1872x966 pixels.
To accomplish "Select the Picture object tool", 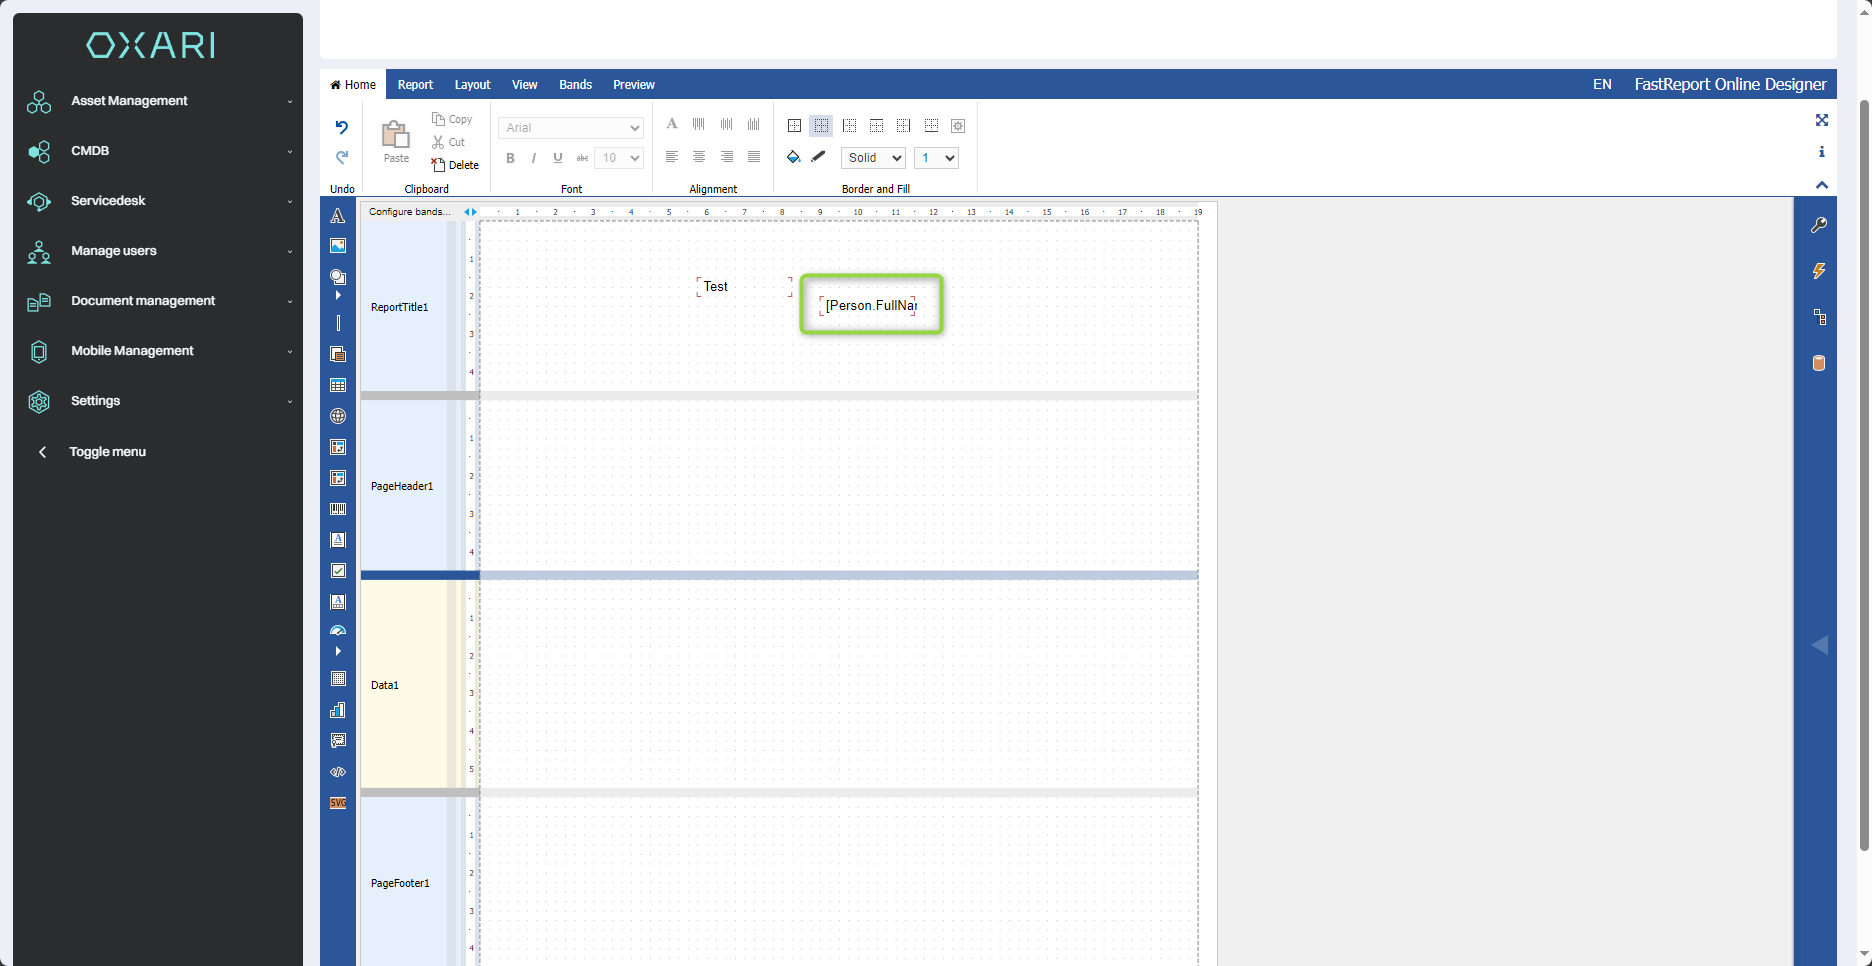I will (338, 246).
